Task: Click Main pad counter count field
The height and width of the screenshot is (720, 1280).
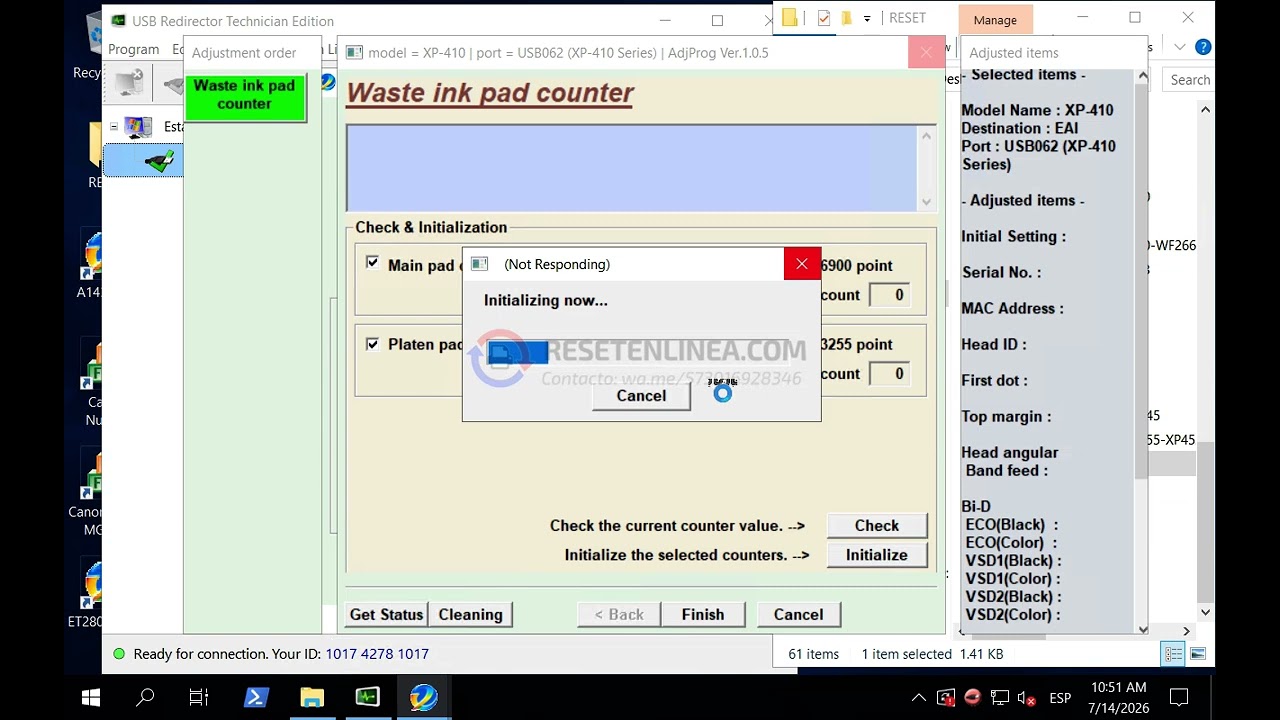Action: [x=888, y=295]
